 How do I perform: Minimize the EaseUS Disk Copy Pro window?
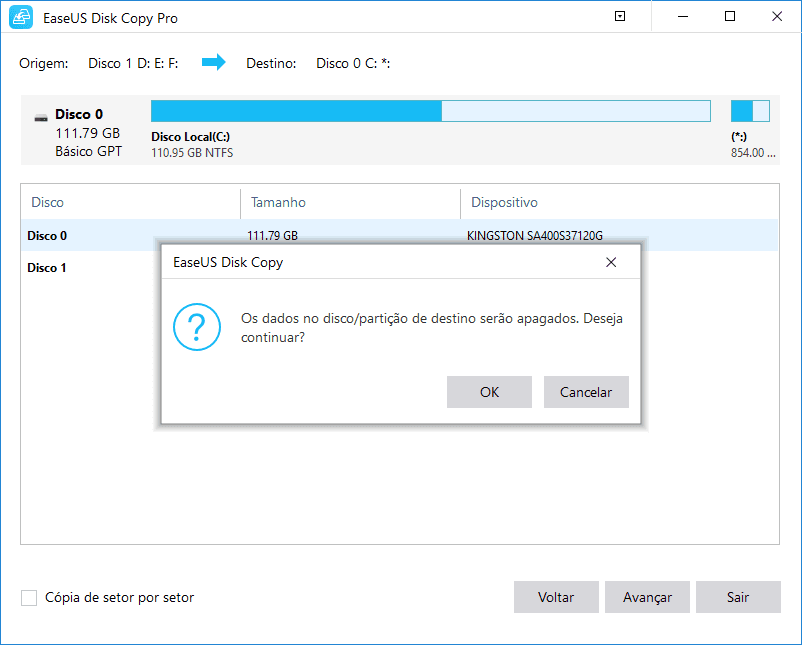click(683, 16)
